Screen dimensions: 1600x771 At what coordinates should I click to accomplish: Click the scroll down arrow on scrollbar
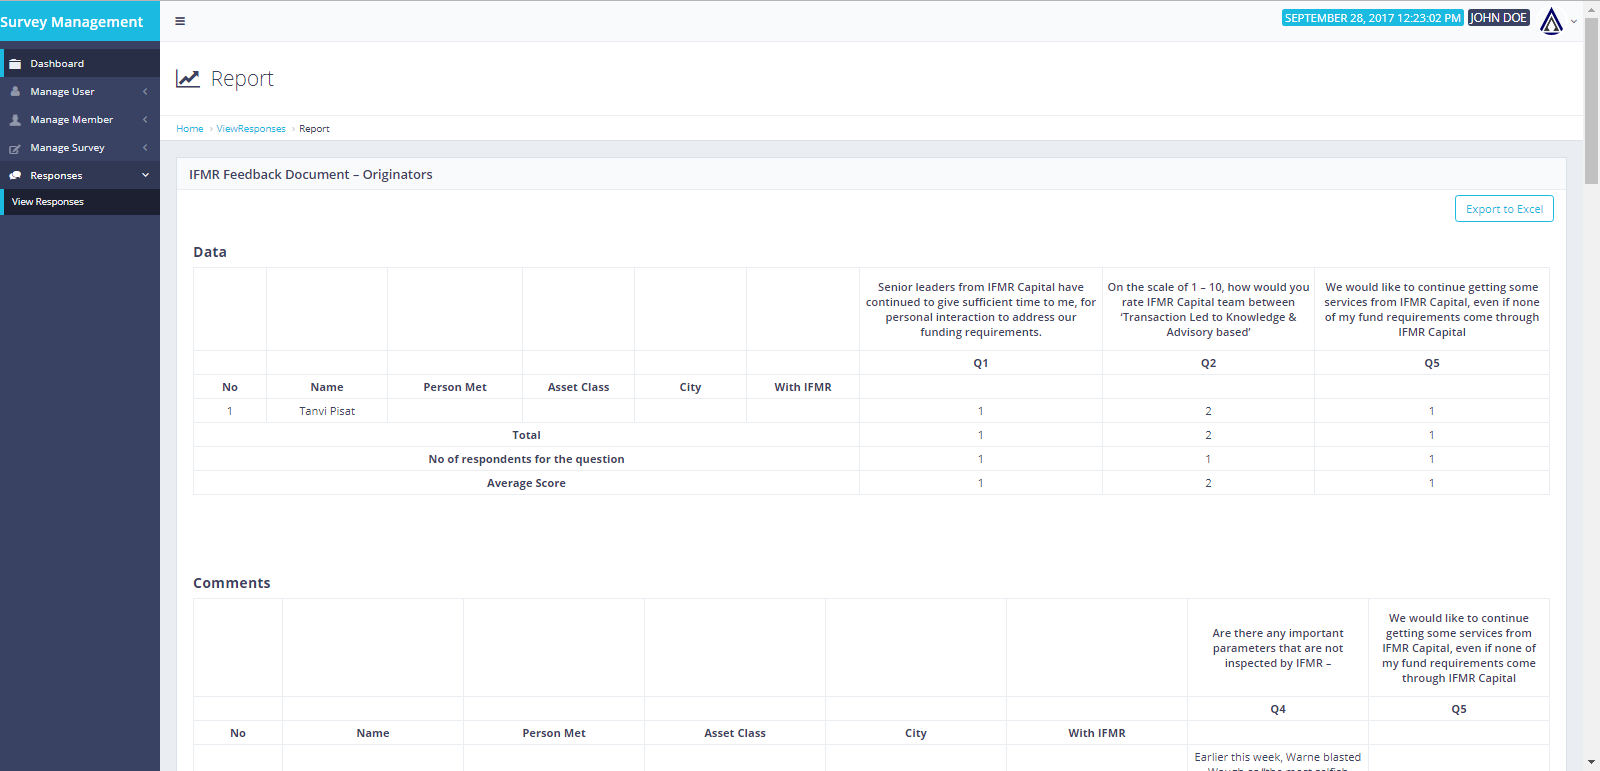pos(1591,762)
